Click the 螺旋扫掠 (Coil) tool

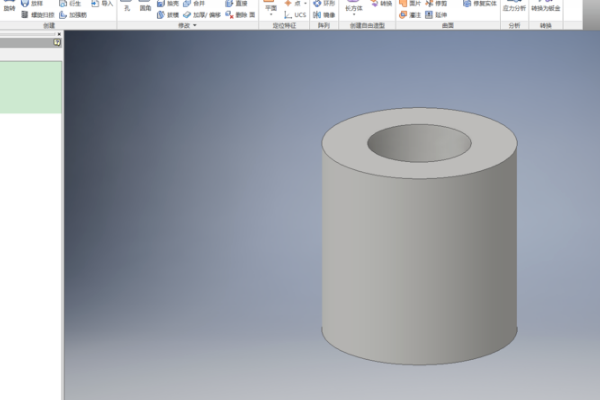coord(39,15)
